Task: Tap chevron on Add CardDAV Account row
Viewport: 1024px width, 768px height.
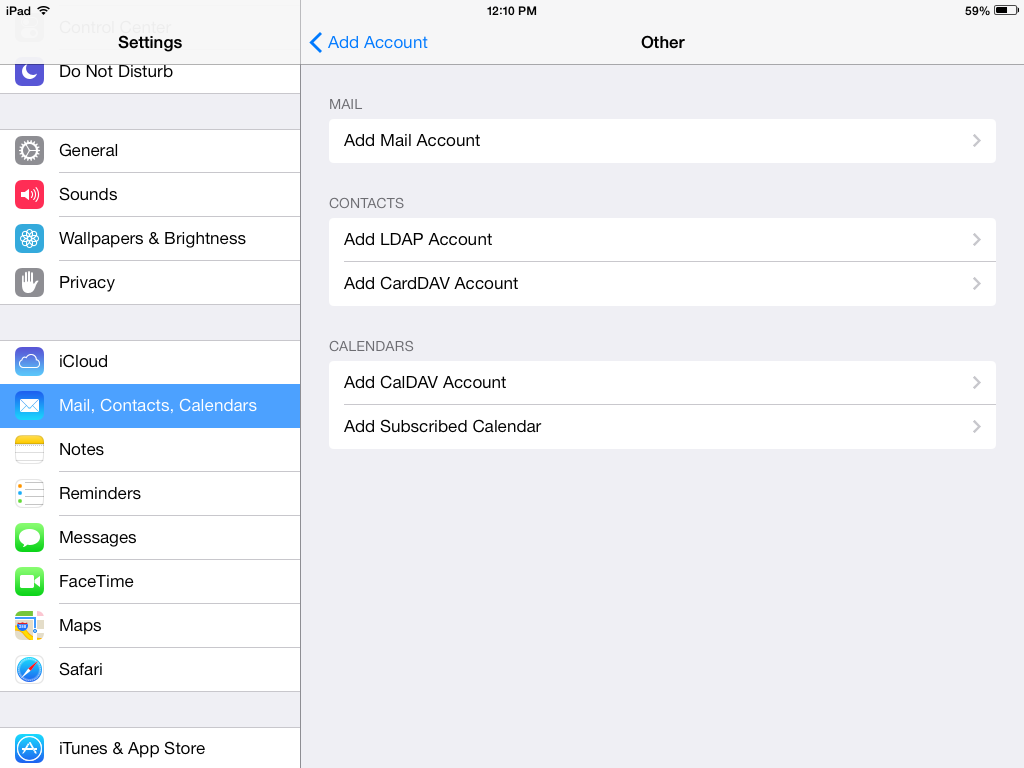Action: pos(976,283)
